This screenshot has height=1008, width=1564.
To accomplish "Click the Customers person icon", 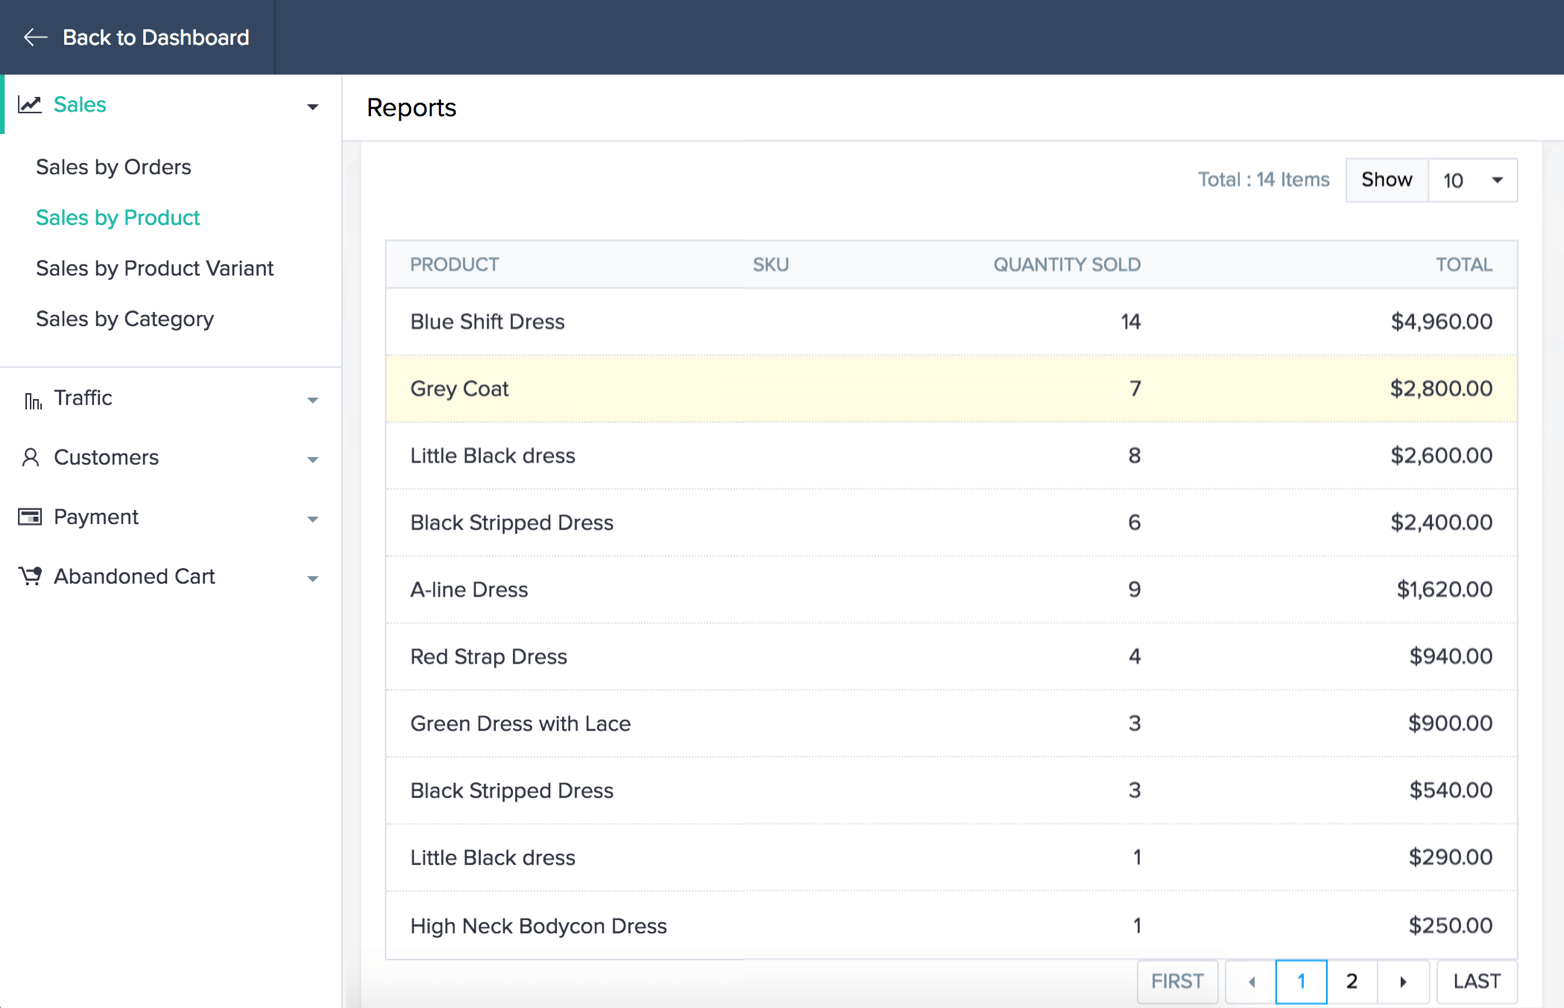I will tap(30, 458).
